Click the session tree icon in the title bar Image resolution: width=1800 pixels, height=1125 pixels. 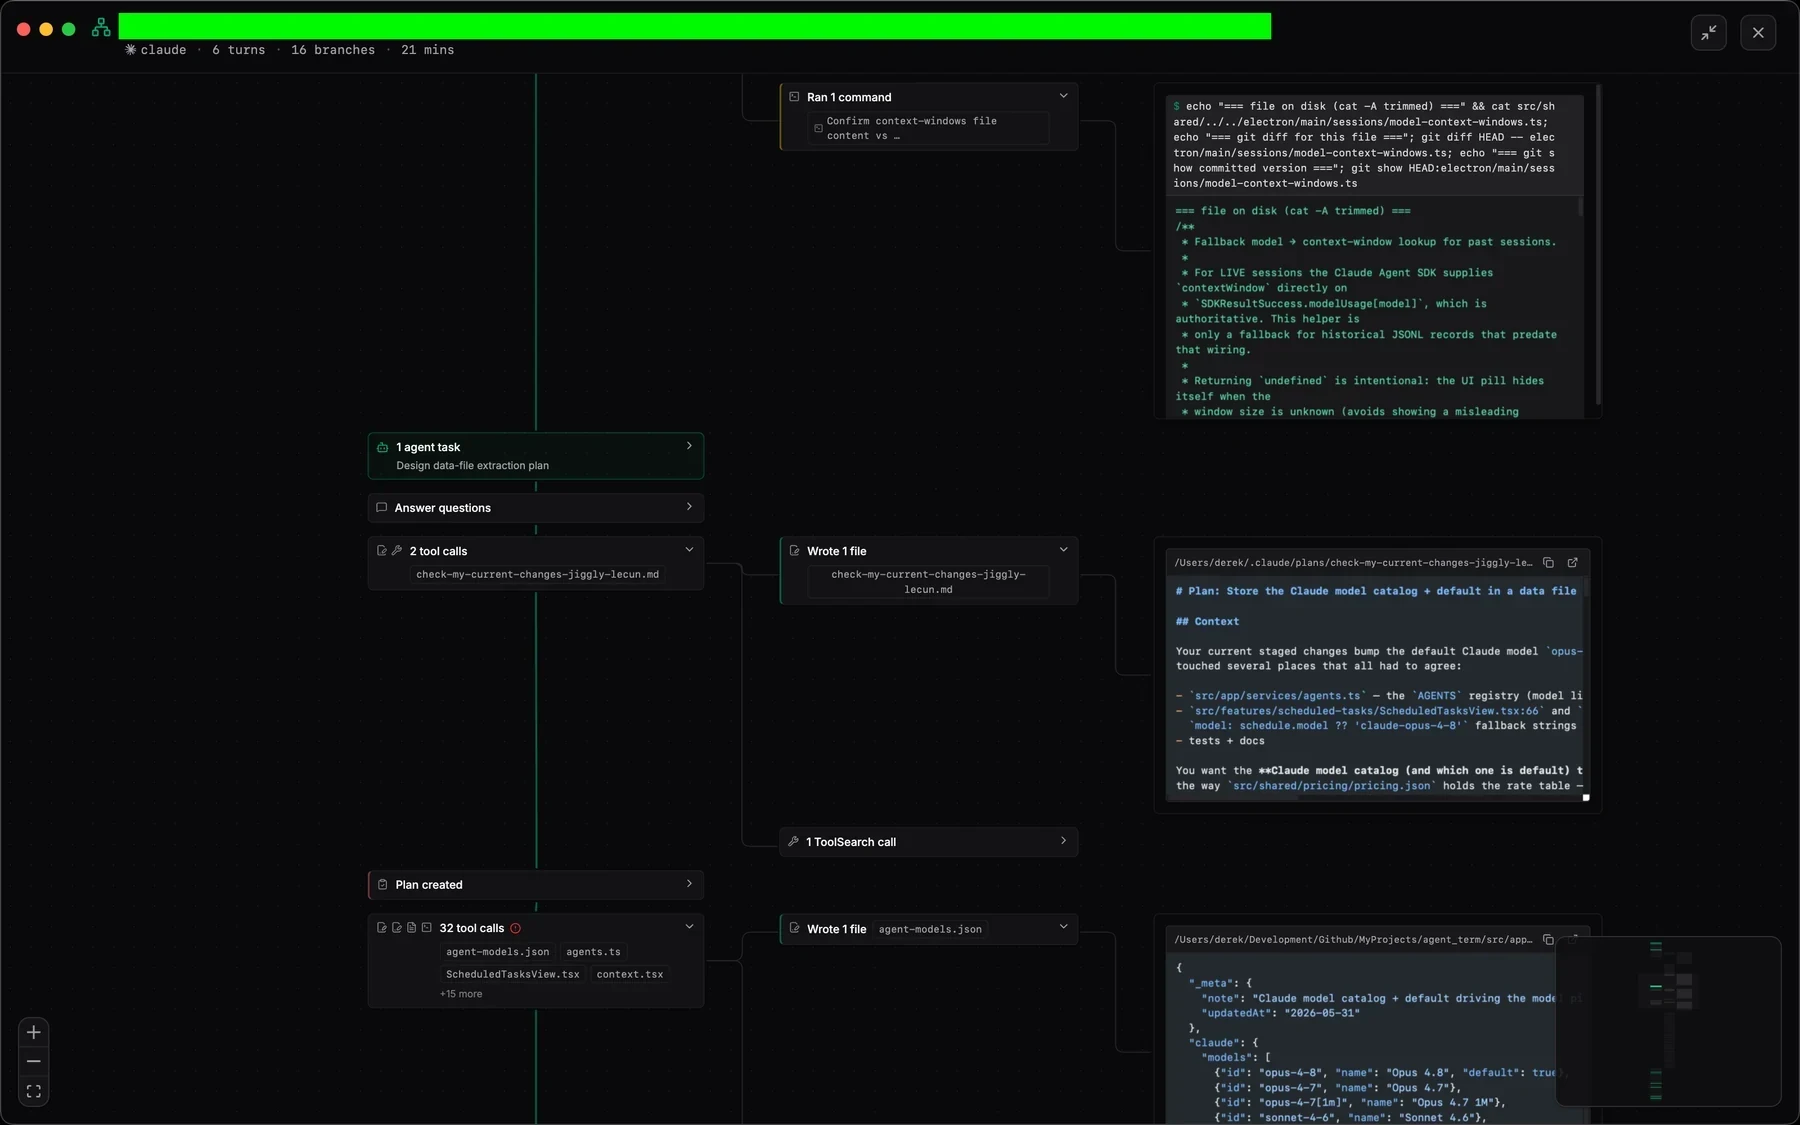pyautogui.click(x=101, y=28)
